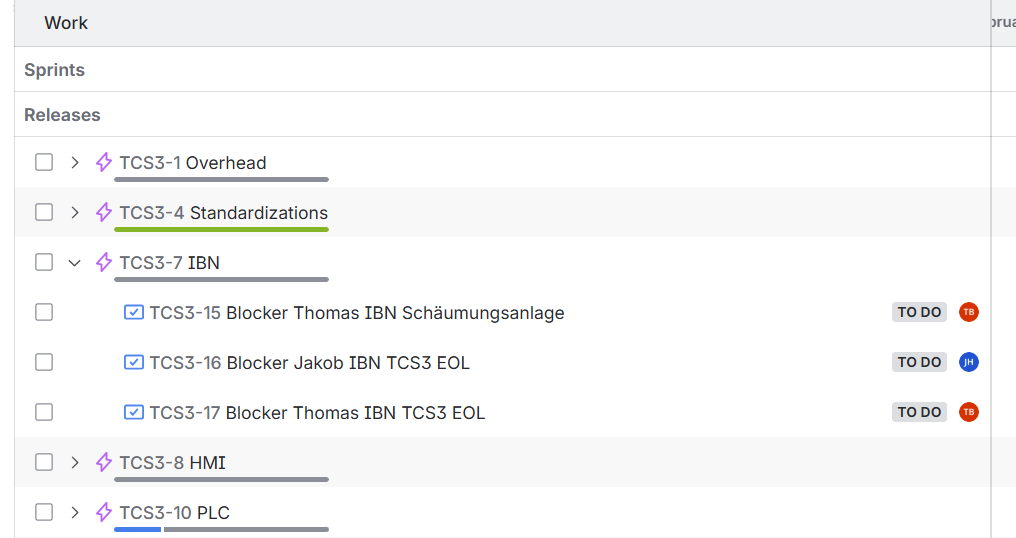This screenshot has height=538, width=1016.
Task: Click the Sprints row header
Action: click(55, 70)
